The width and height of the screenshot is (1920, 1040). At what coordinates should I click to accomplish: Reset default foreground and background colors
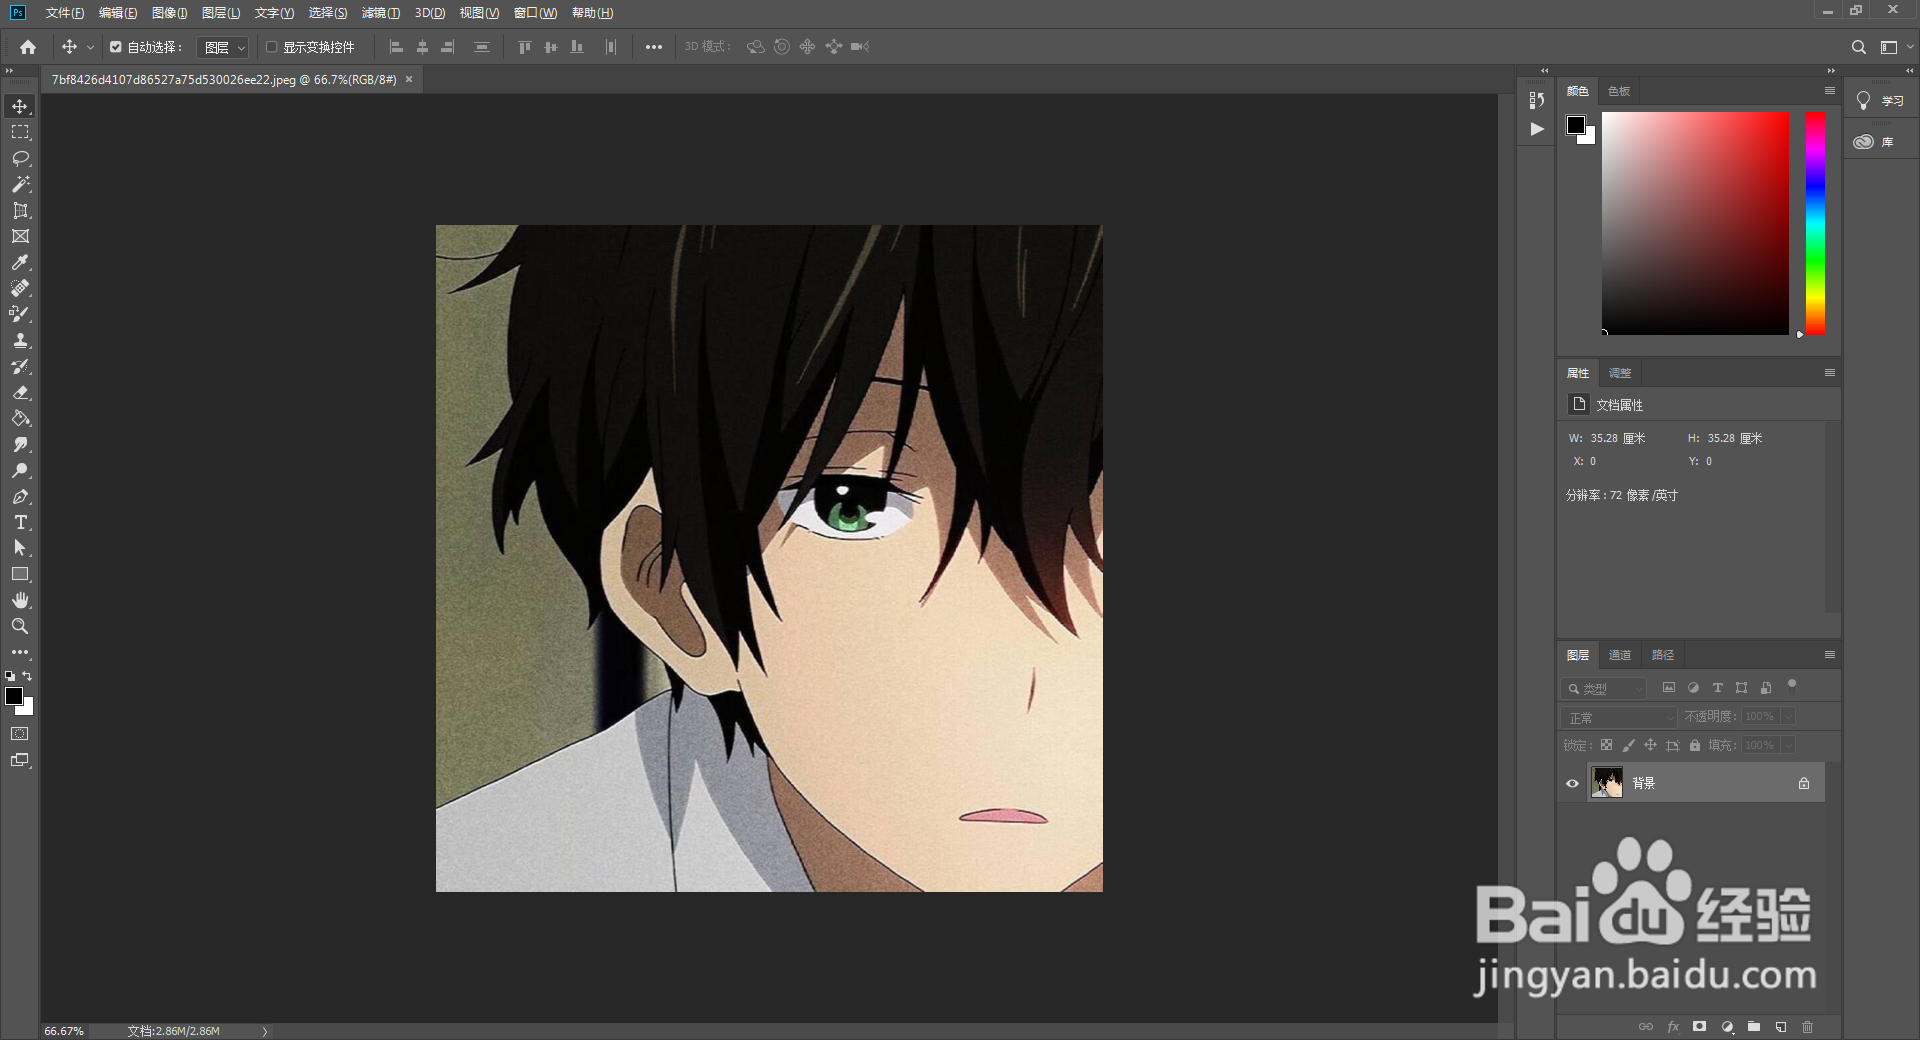coord(10,676)
